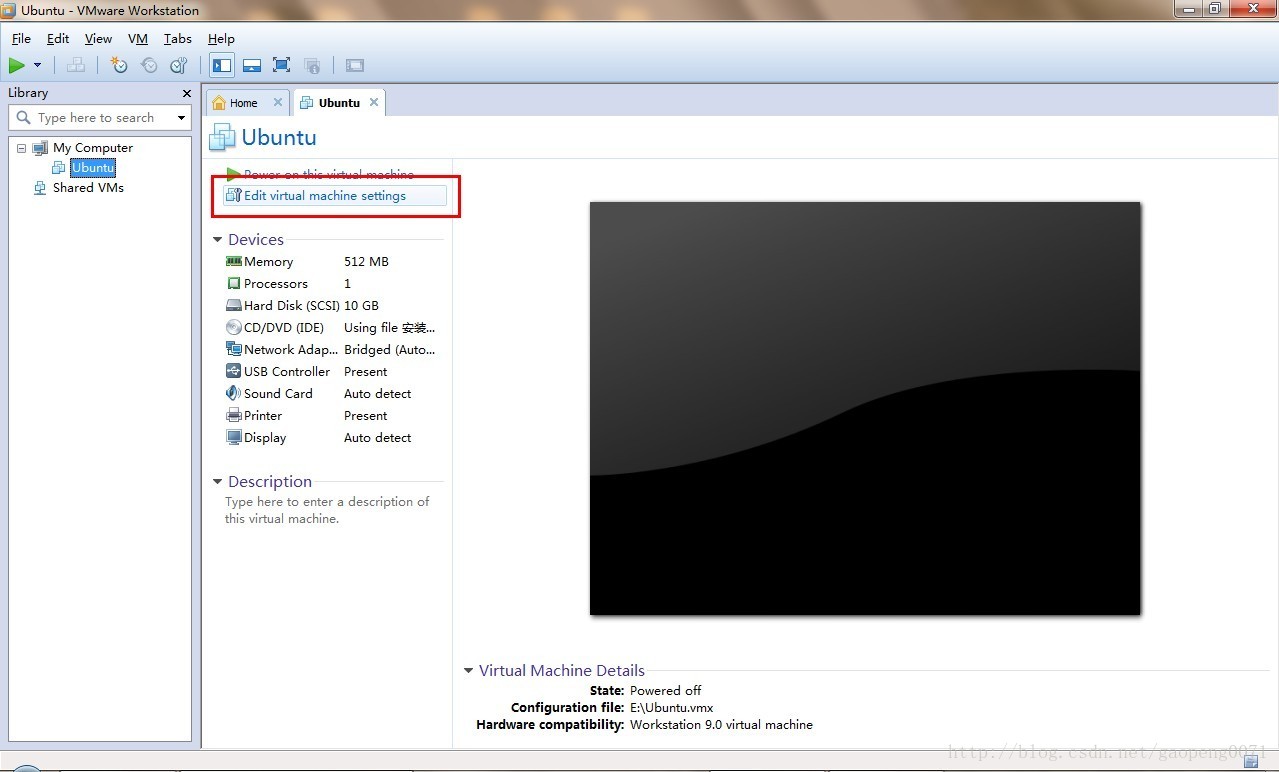Click the Processors device label

[276, 284]
